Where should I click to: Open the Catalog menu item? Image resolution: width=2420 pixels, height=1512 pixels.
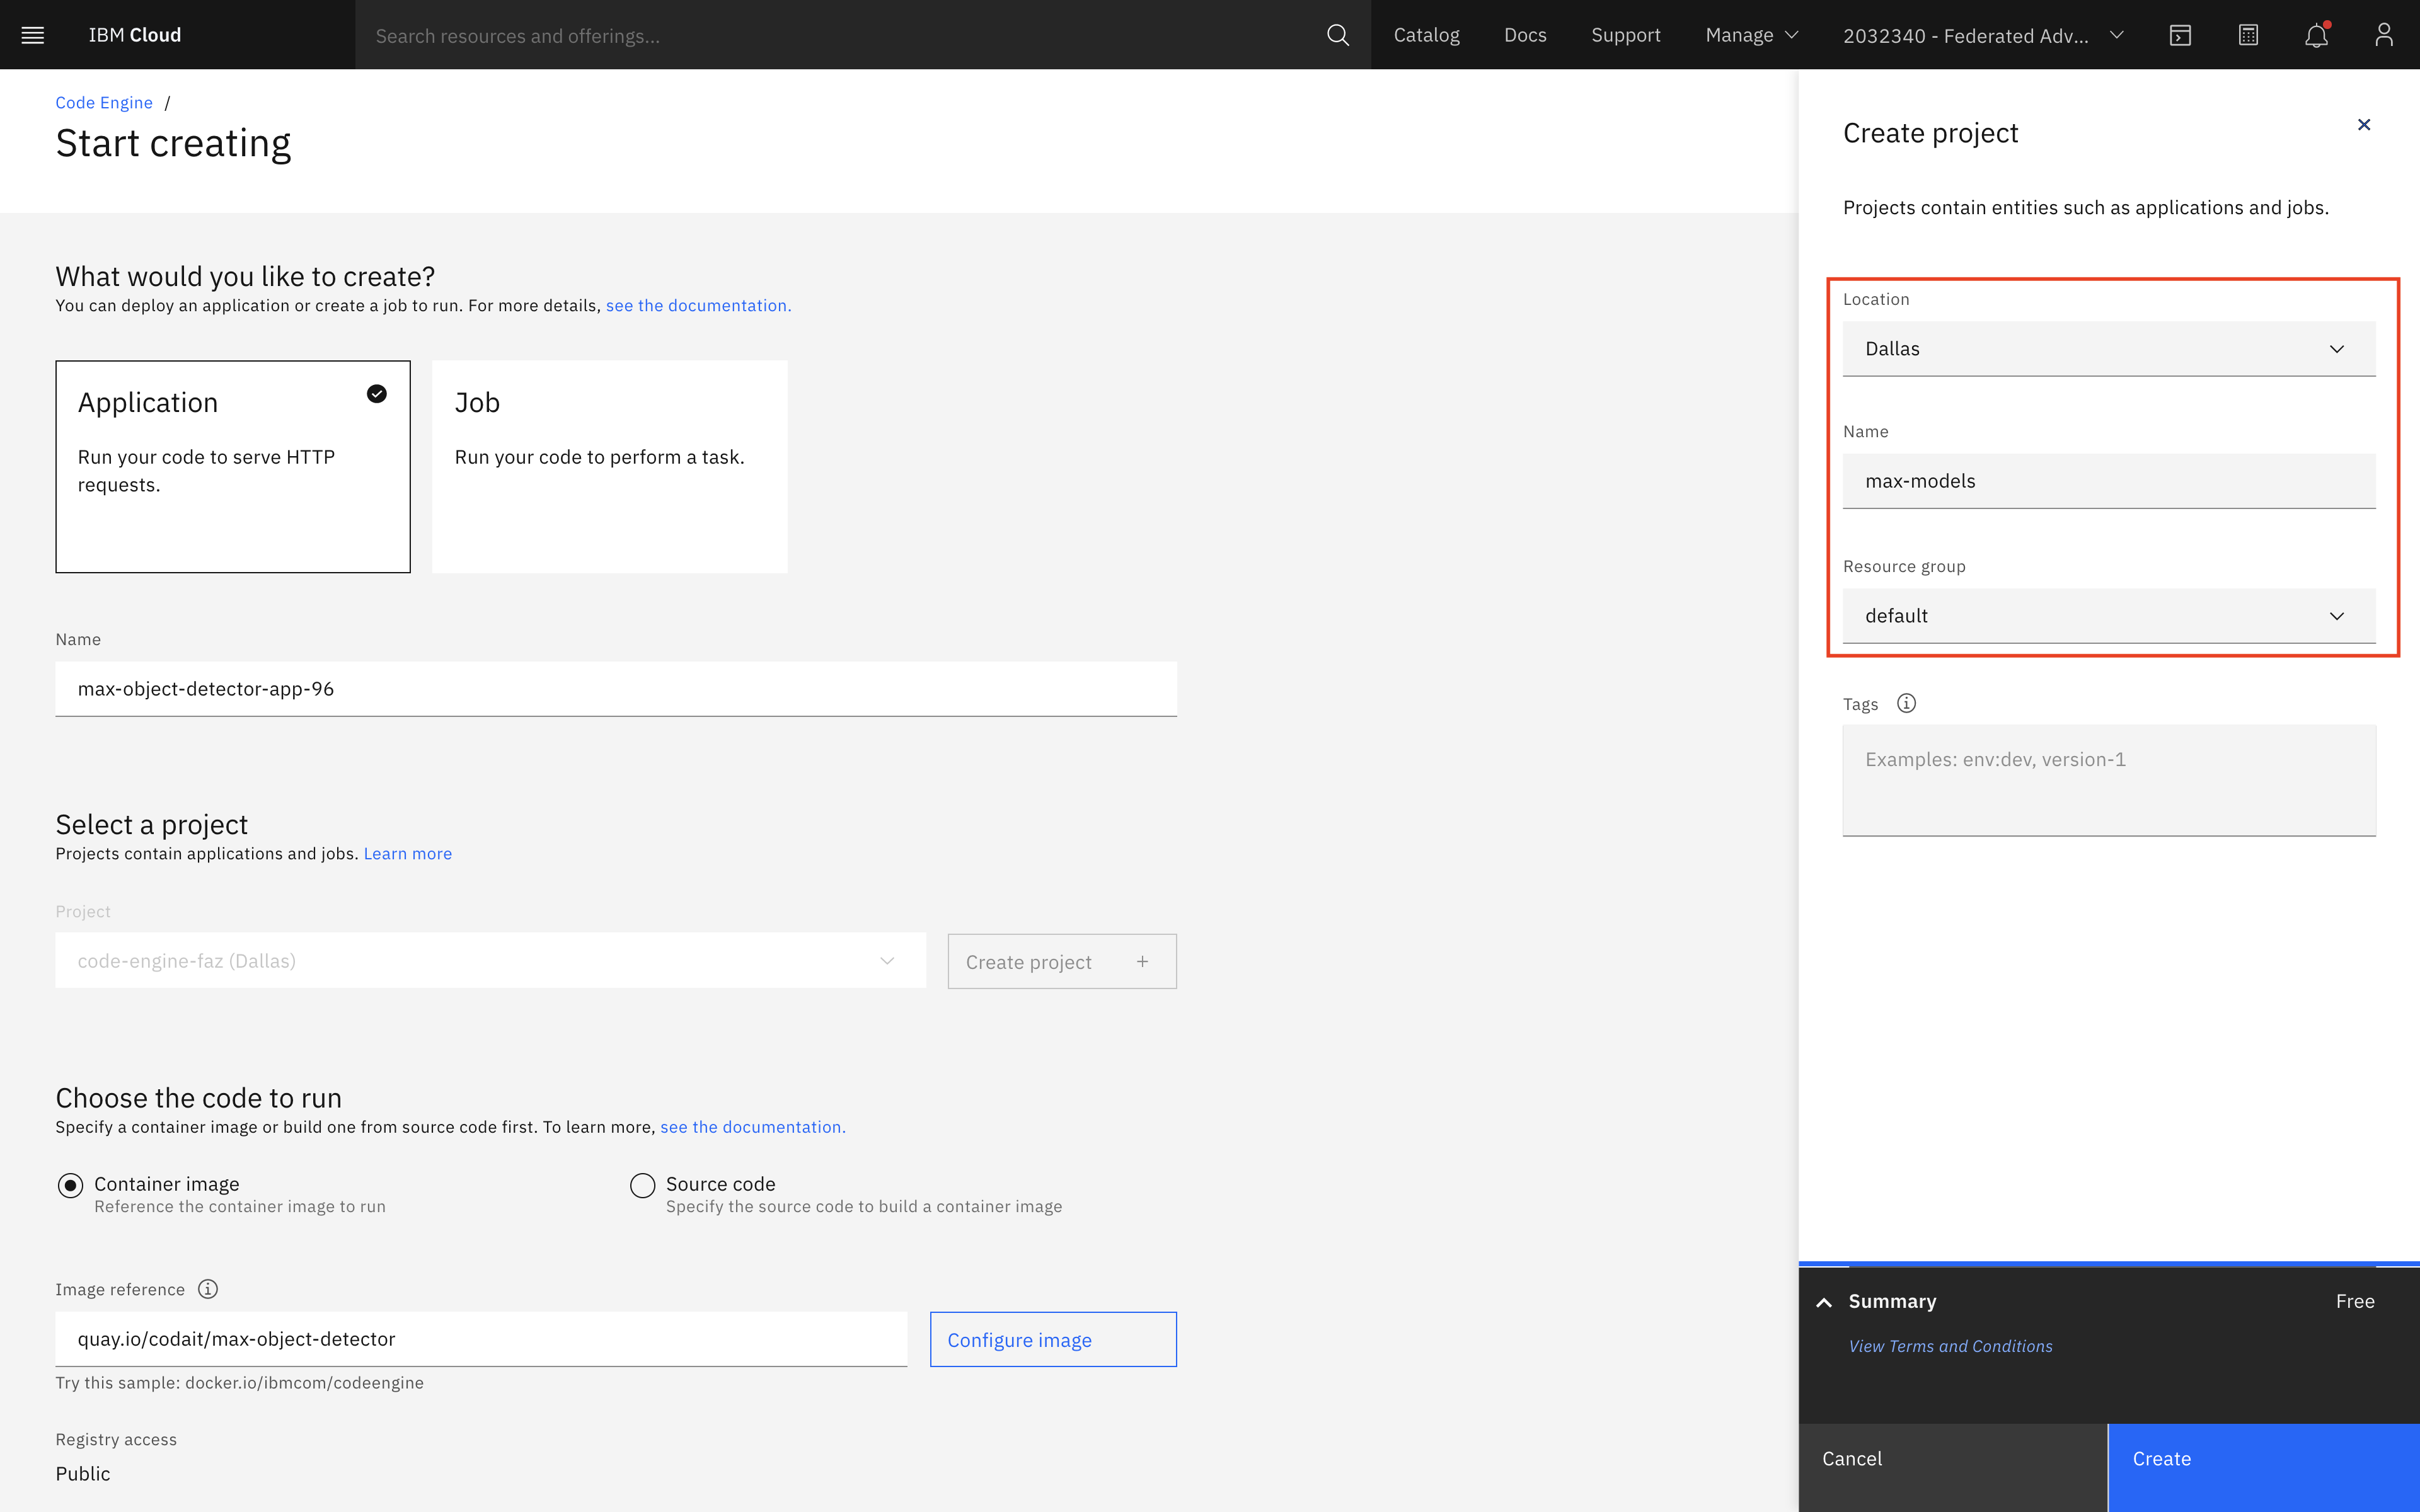tap(1427, 35)
